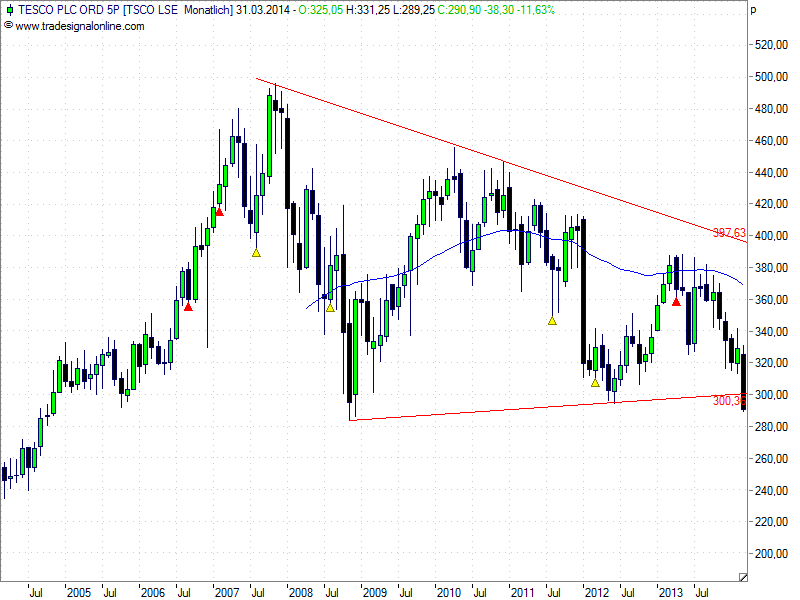Click the red 397,63 trendline price label

729,233
